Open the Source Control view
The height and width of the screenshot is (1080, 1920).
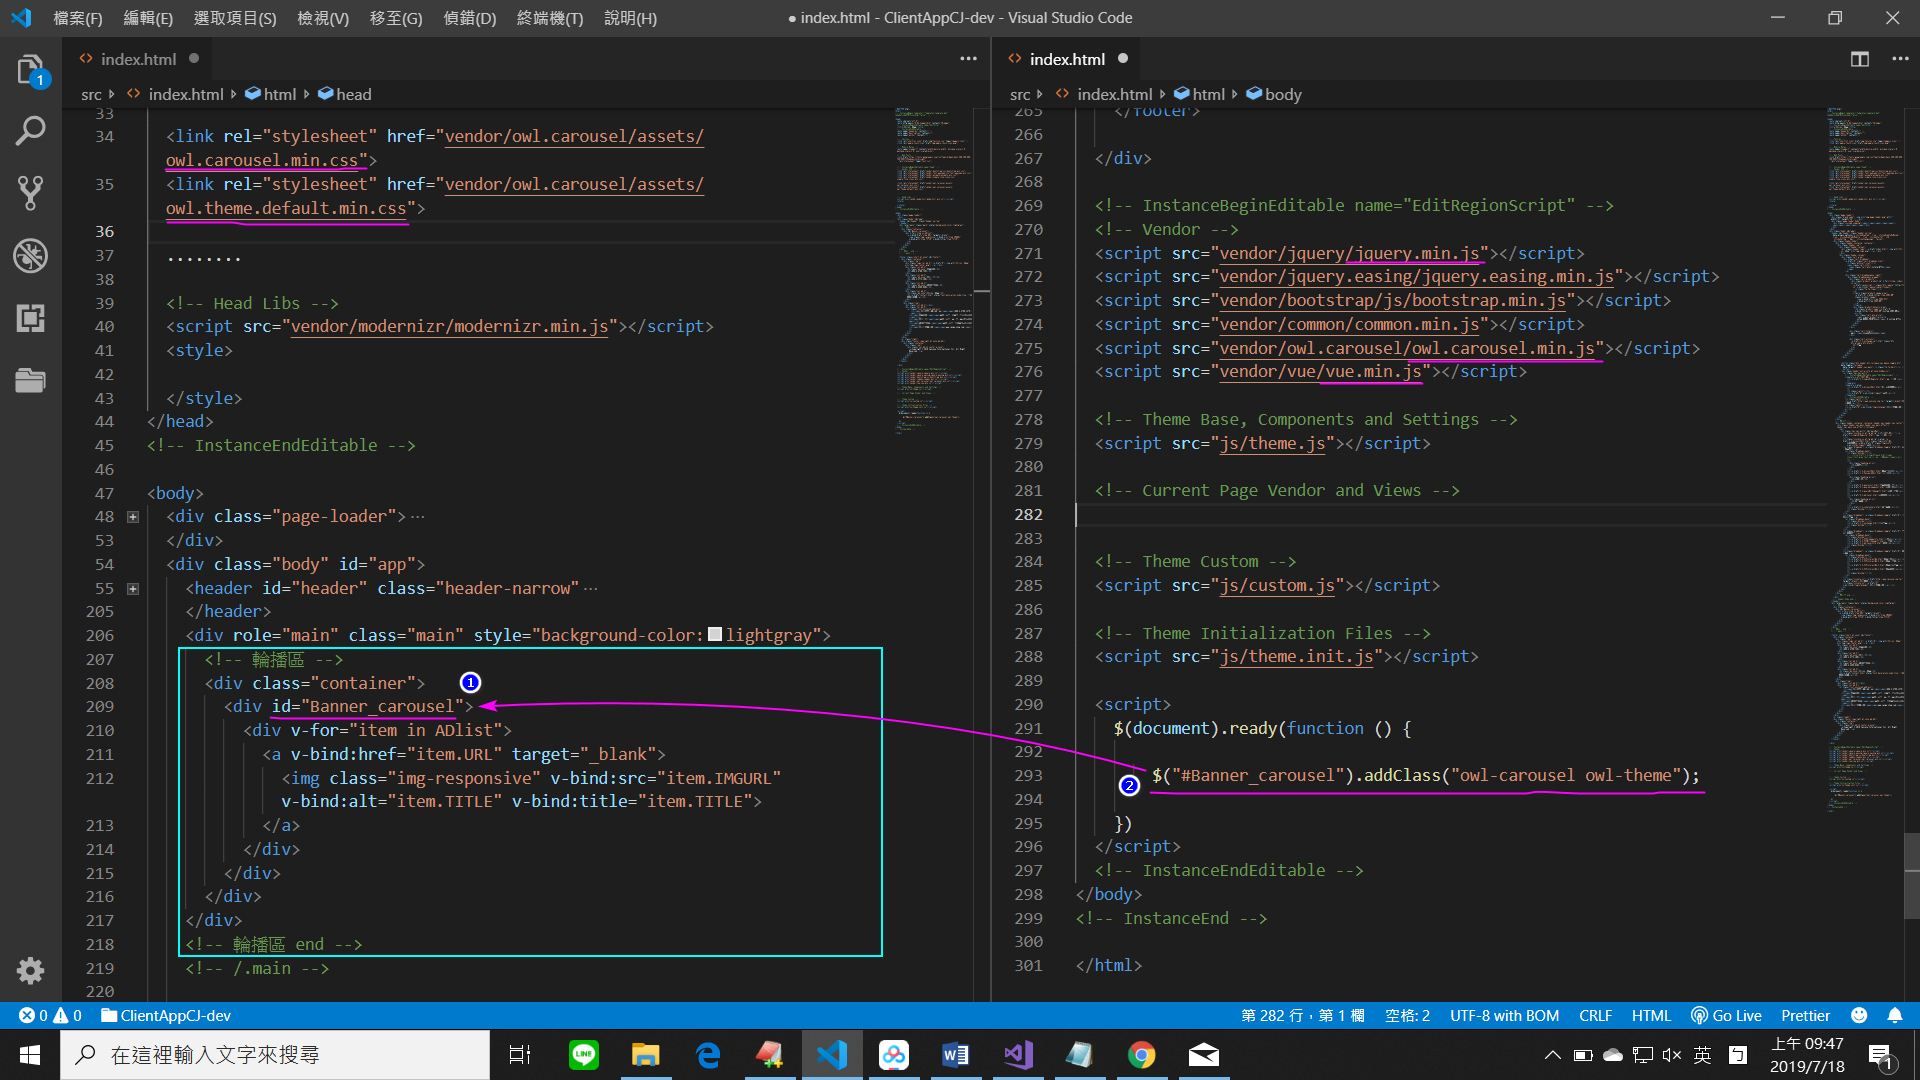point(30,192)
